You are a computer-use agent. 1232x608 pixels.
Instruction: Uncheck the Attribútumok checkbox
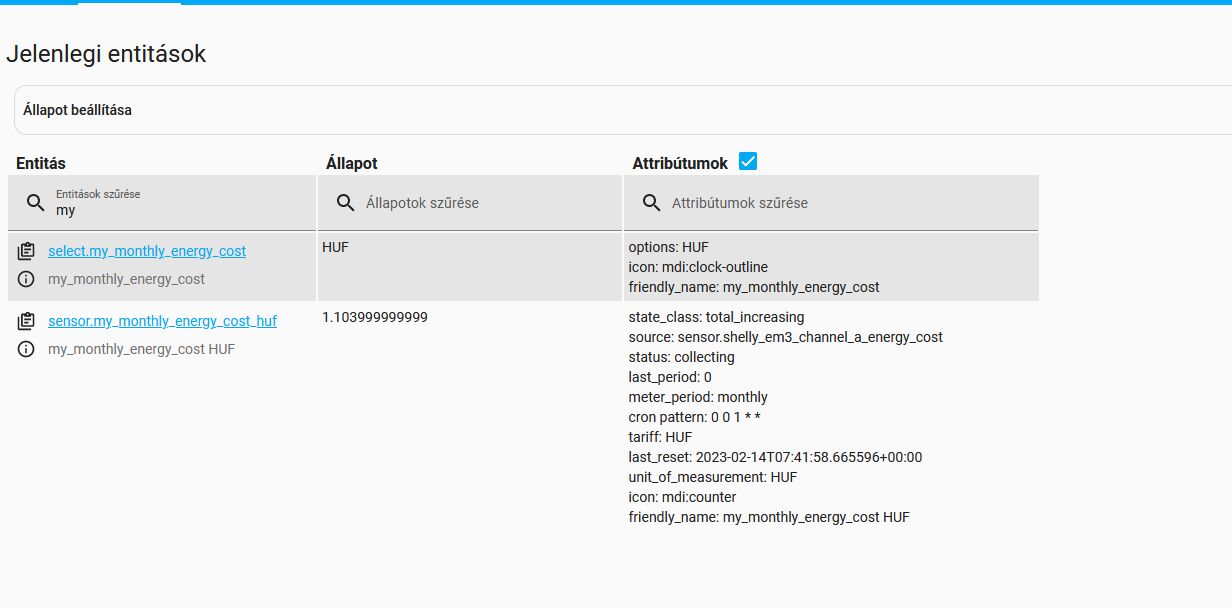pos(747,161)
